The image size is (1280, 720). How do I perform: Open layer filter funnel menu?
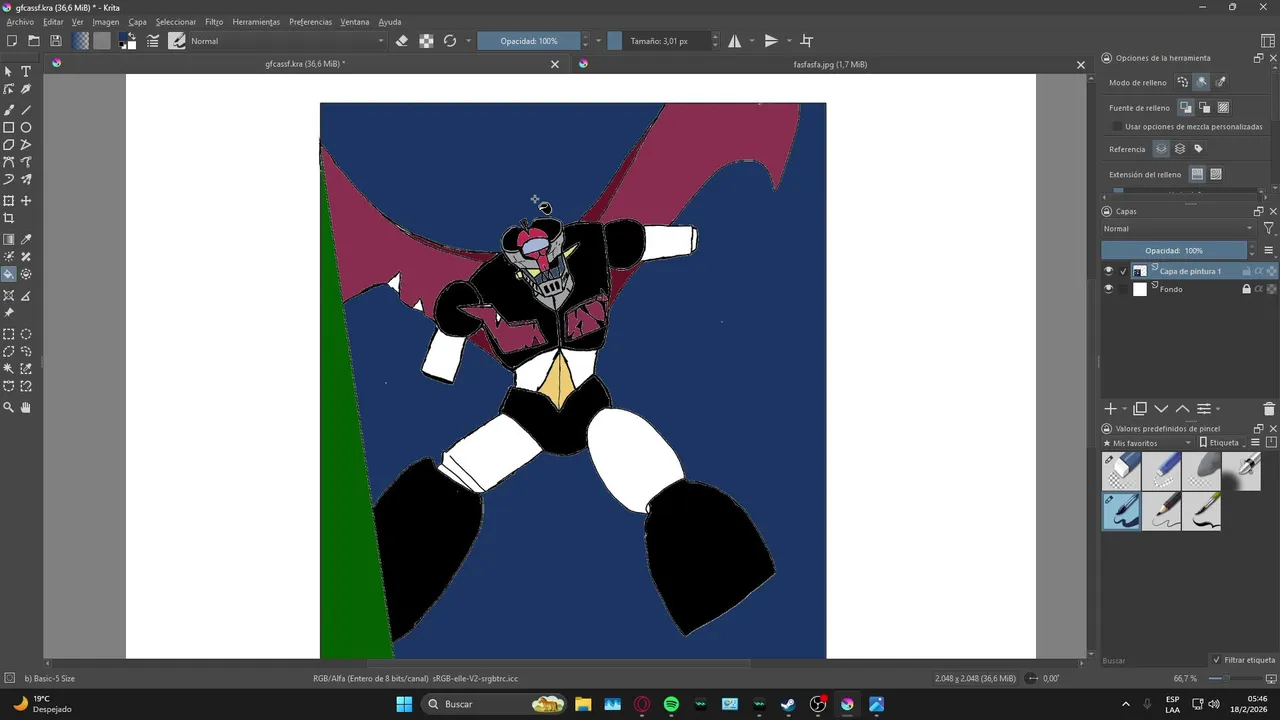1269,229
